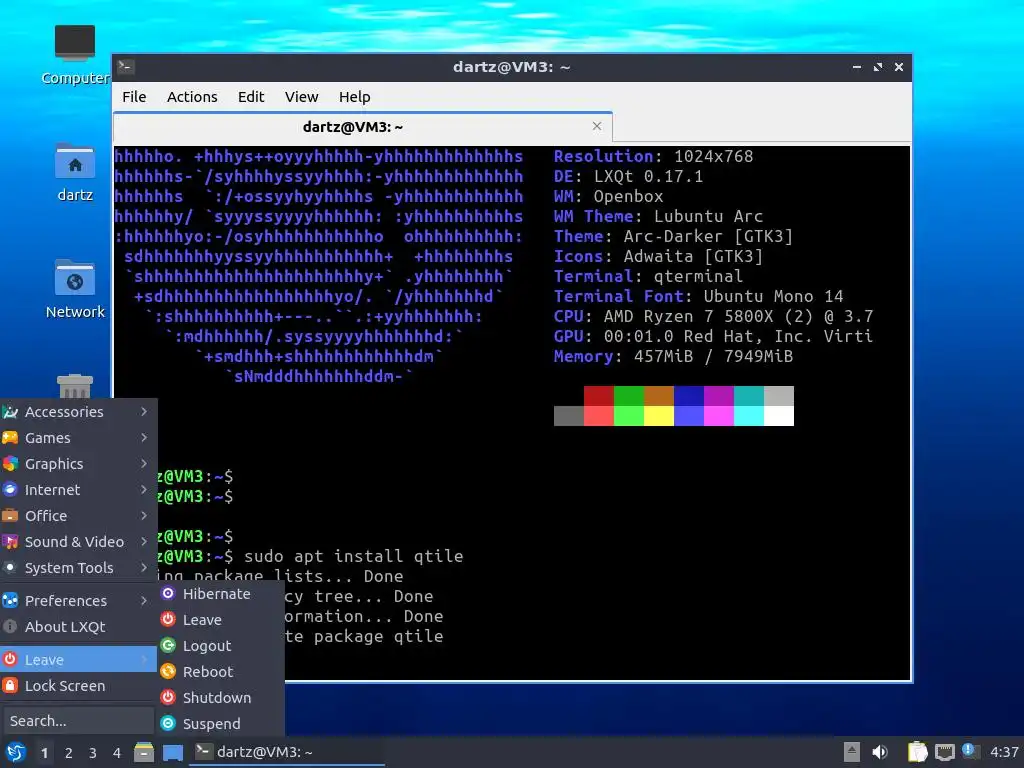Launch file manager from panel quicklaunch

[x=144, y=752]
